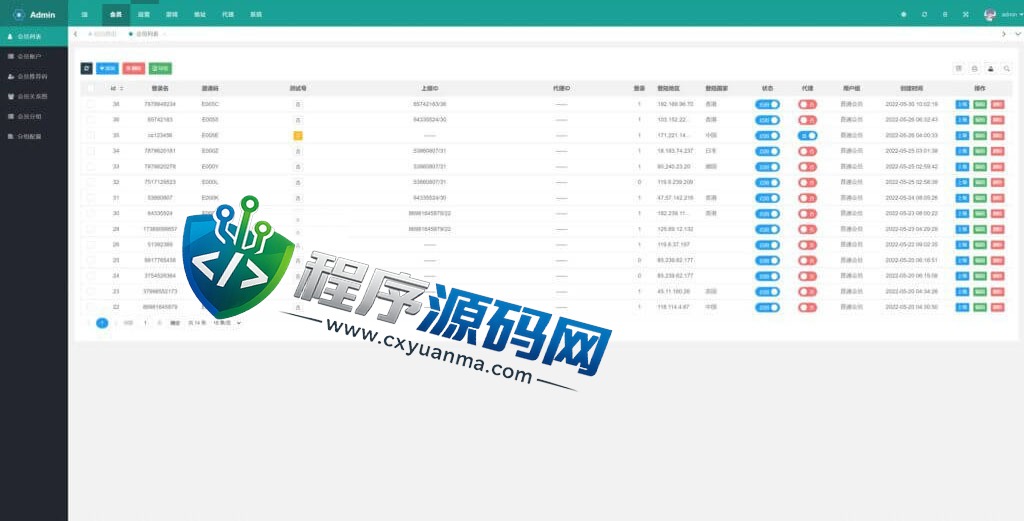Viewport: 1024px width, 521px height.
Task: Select the active first top navigation tab
Action: click(116, 14)
